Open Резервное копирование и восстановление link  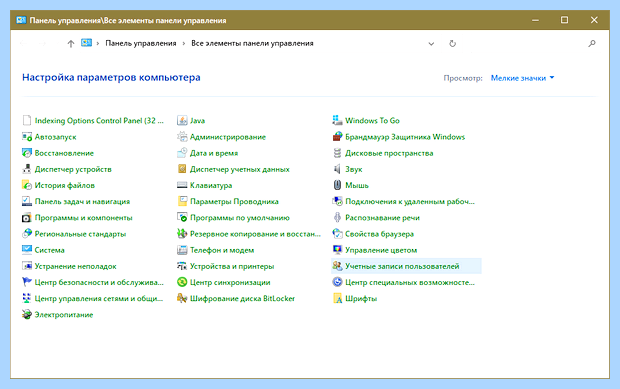[255, 234]
